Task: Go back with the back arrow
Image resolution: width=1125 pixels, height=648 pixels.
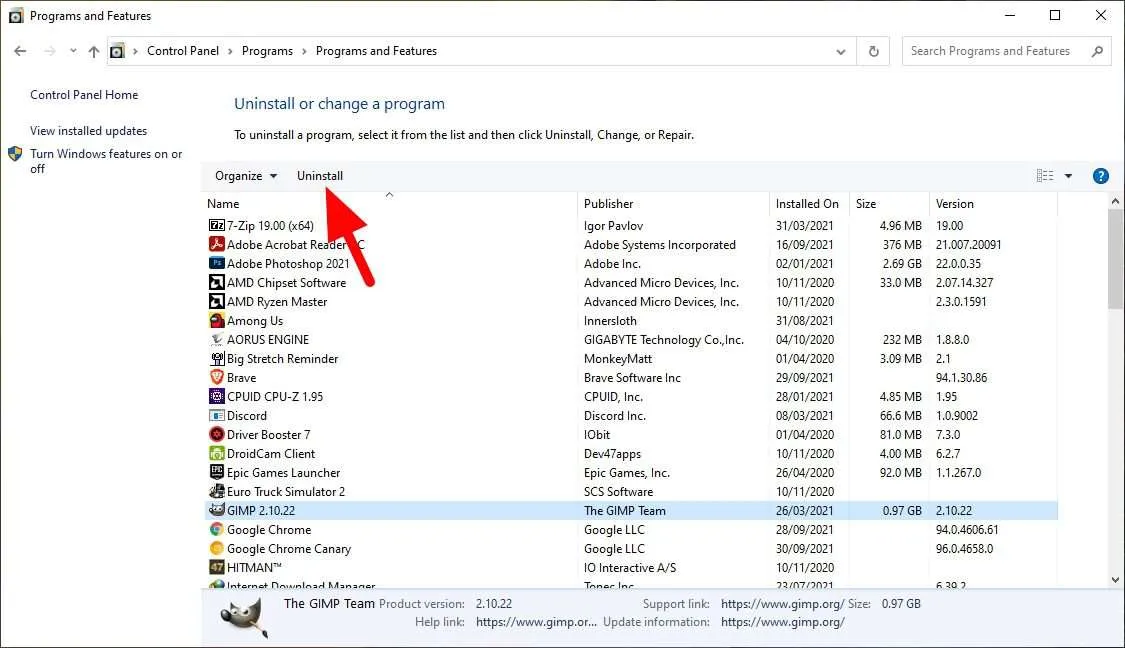Action: point(20,51)
